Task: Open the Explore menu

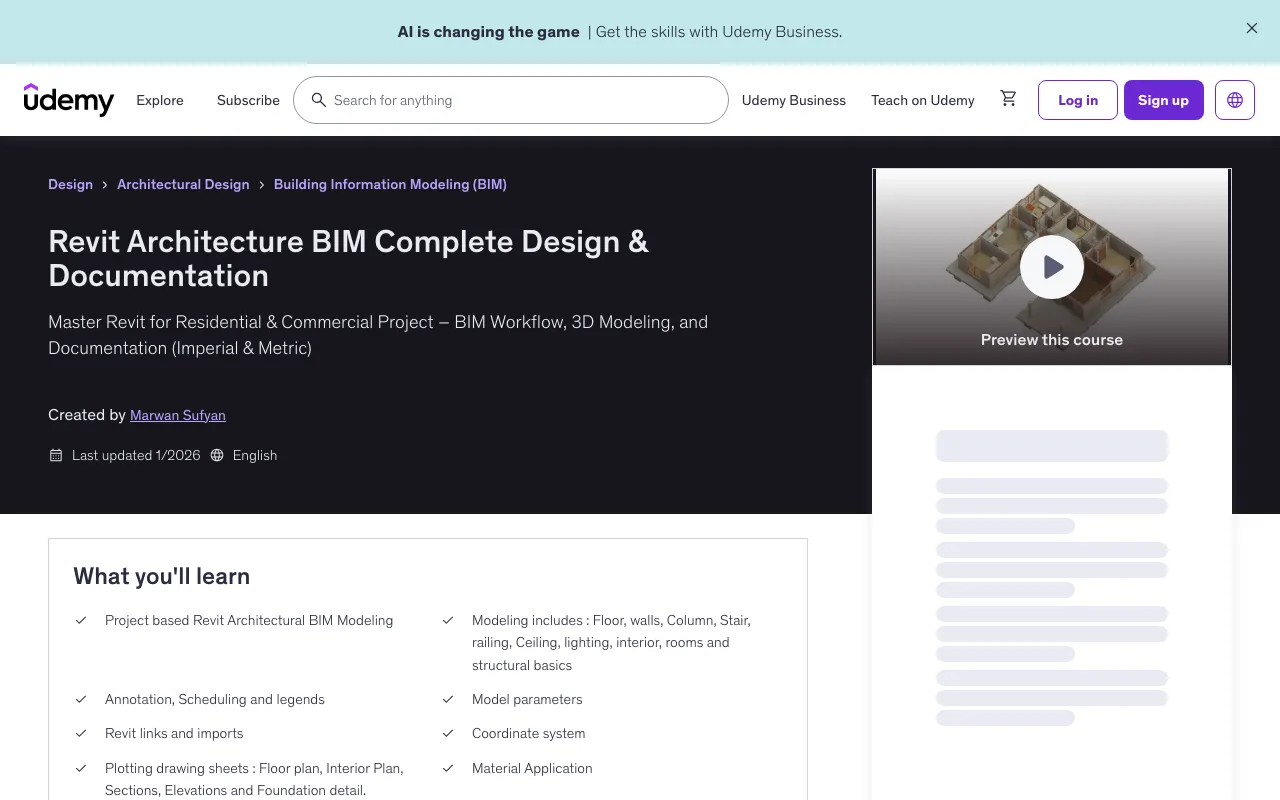Action: 160,100
